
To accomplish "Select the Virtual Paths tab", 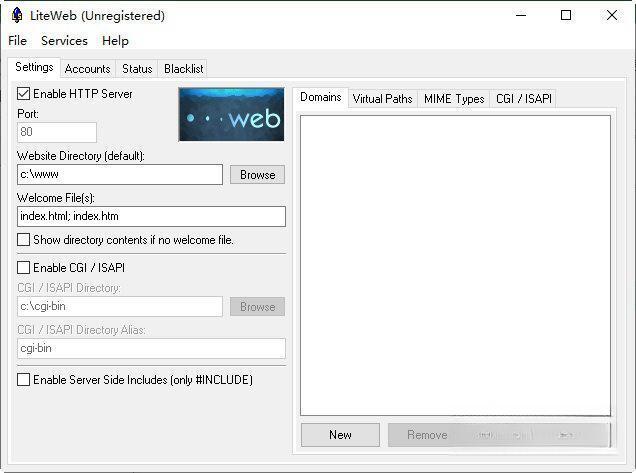I will pos(382,99).
